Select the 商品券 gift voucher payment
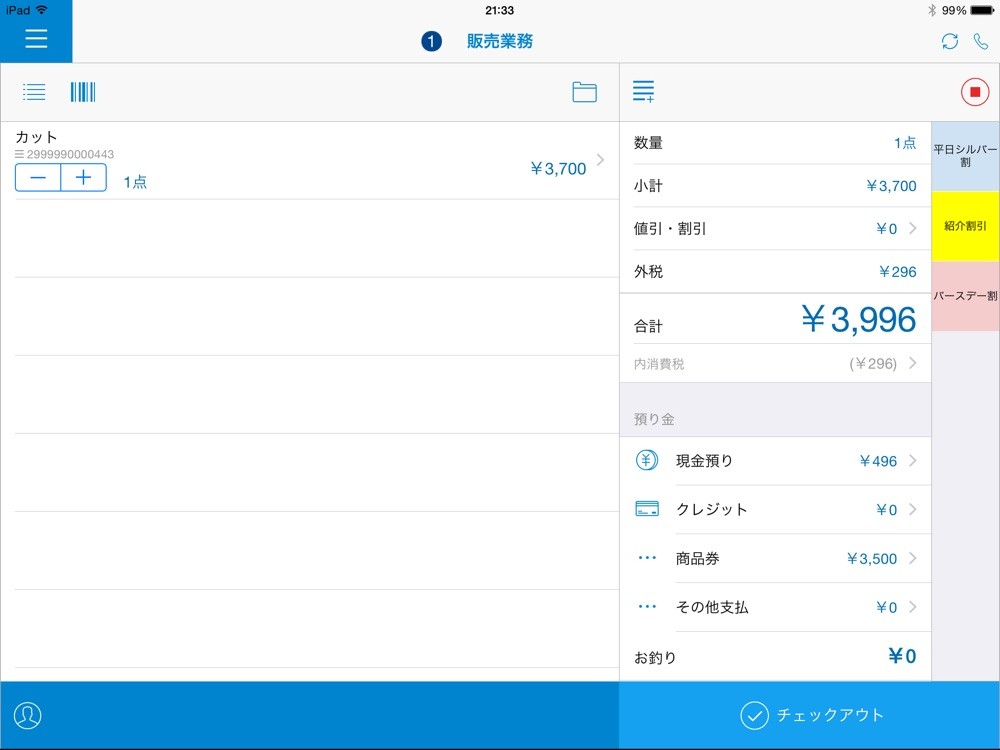The width and height of the screenshot is (1000, 750). (775, 559)
